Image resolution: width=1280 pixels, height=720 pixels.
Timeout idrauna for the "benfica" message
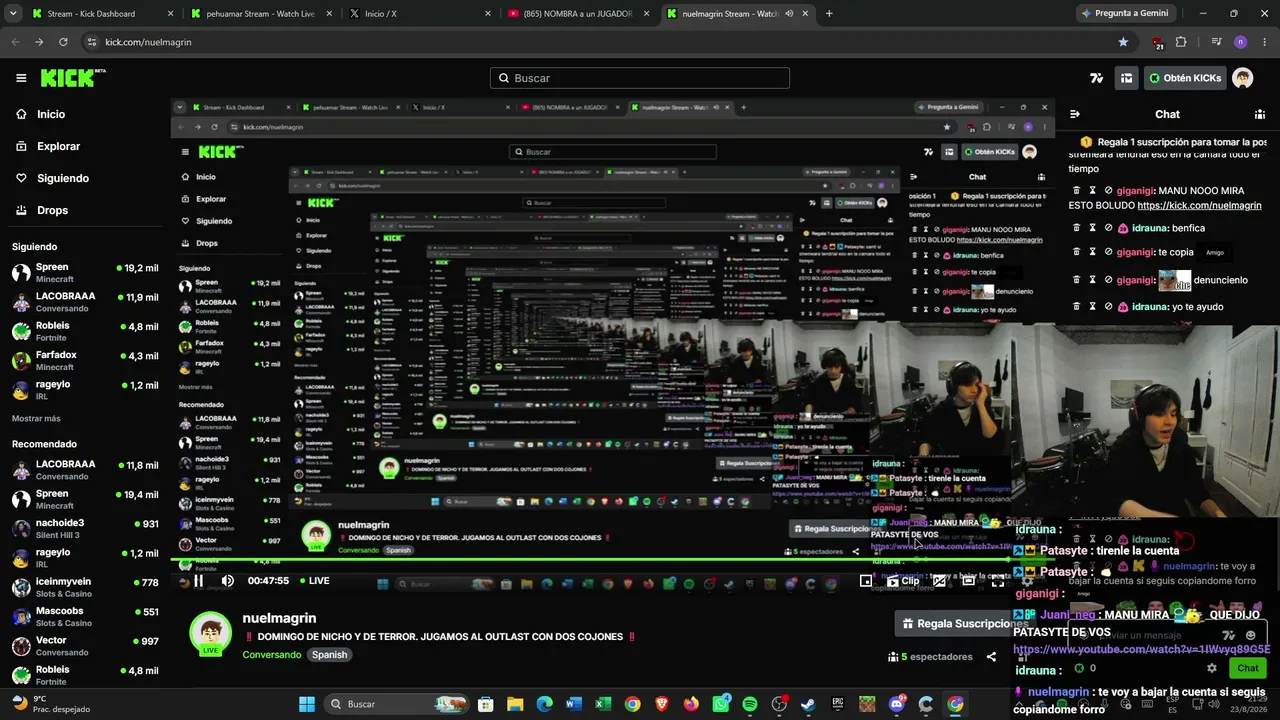pyautogui.click(x=1092, y=228)
